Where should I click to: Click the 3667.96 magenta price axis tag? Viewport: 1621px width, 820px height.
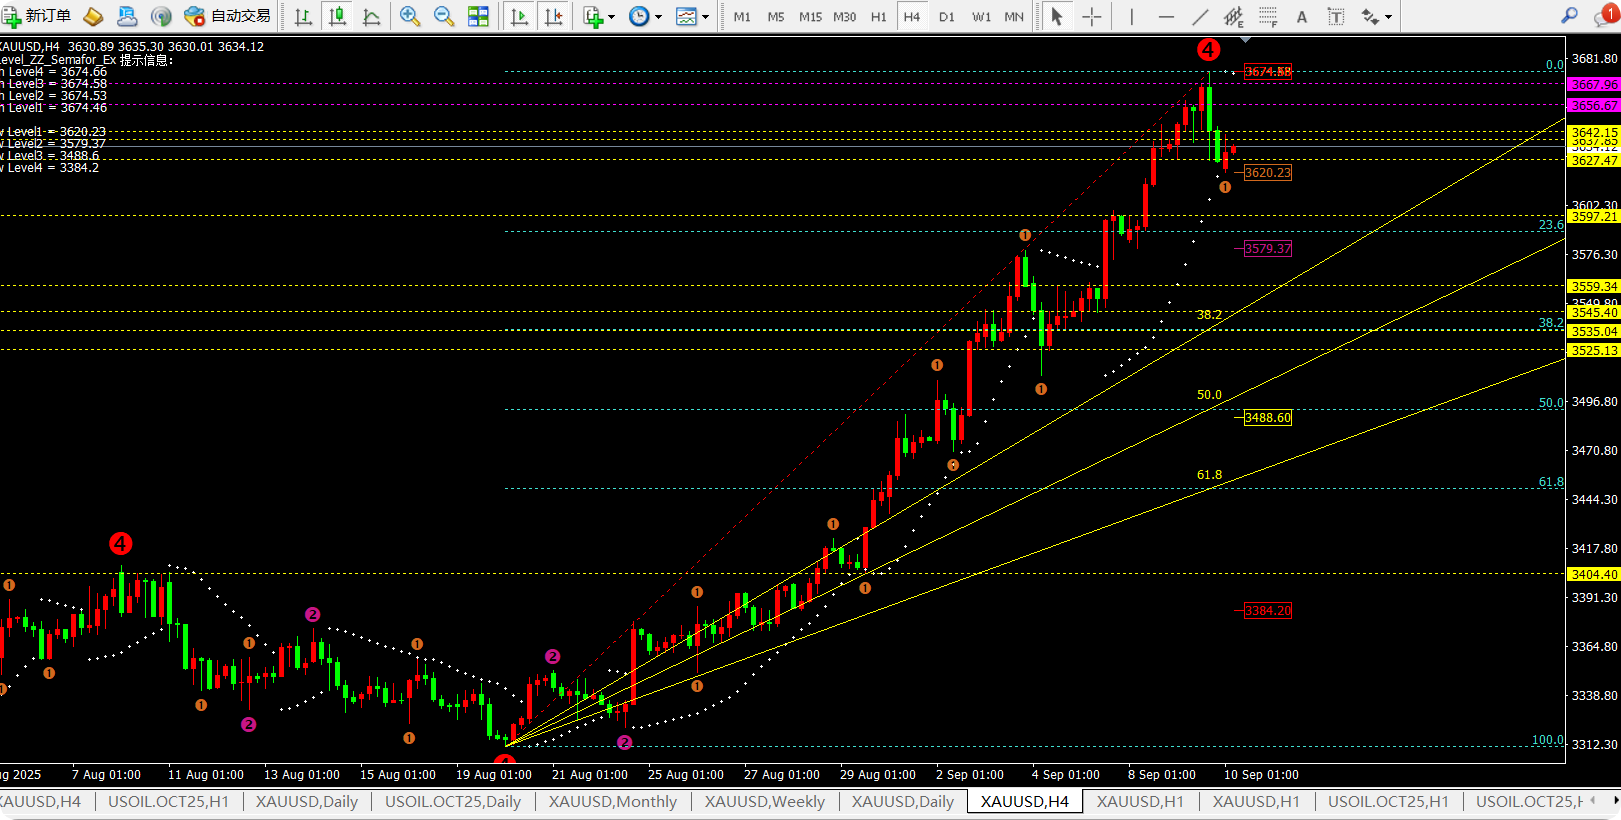[x=1594, y=85]
